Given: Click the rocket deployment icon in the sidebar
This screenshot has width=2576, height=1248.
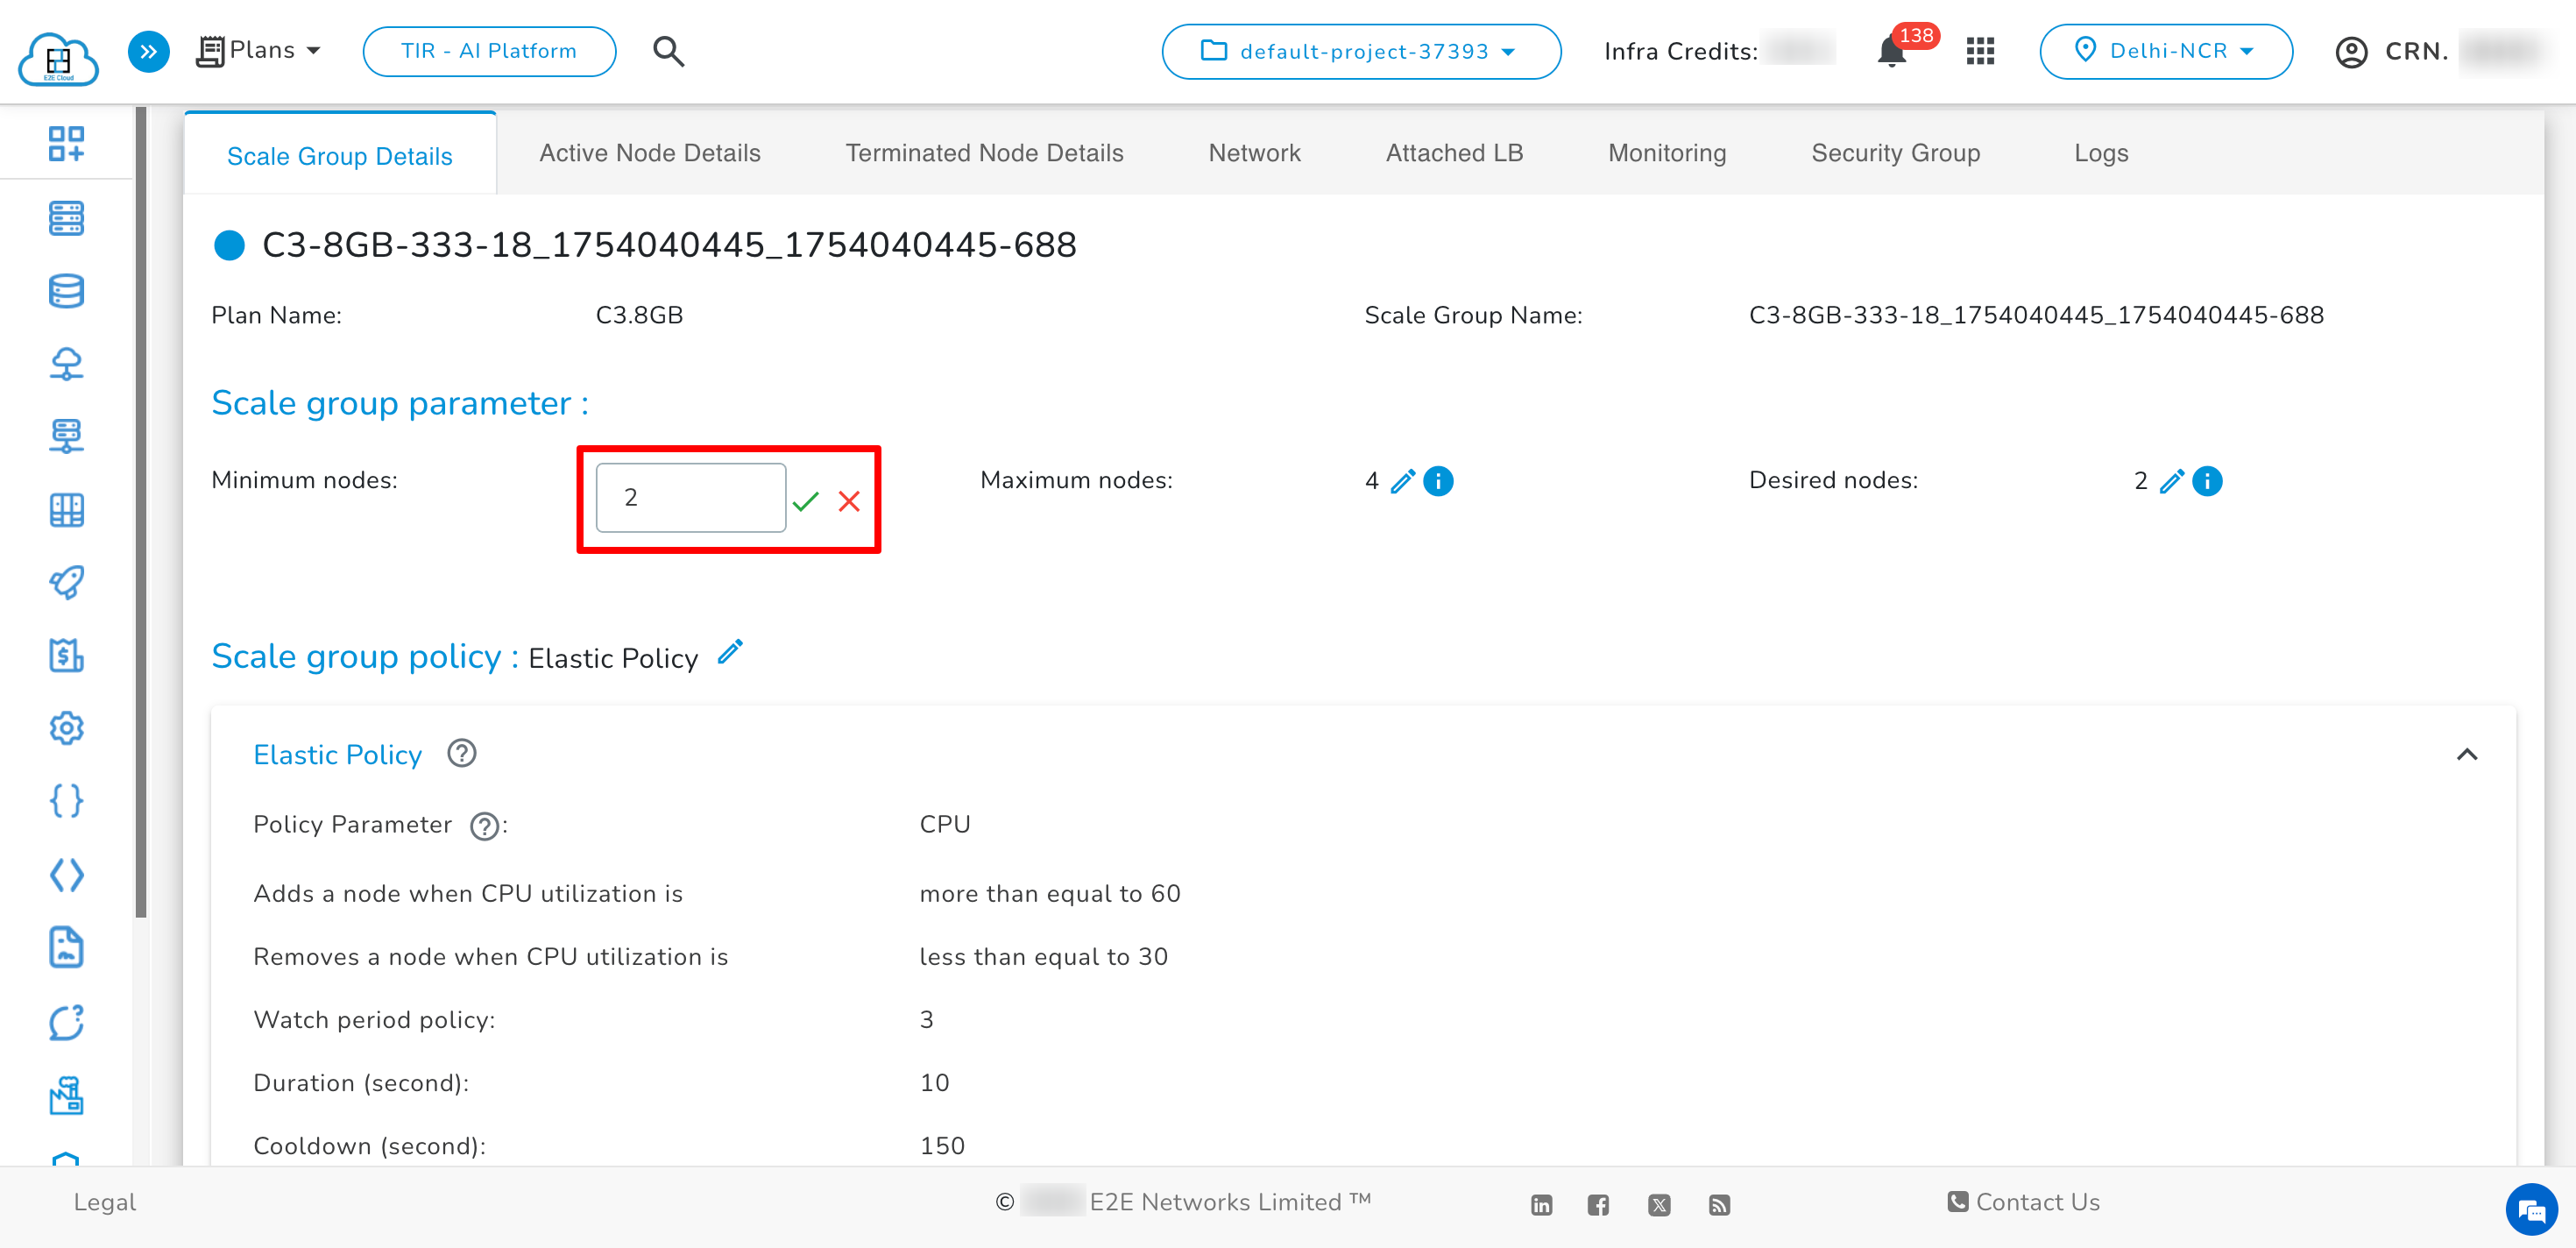Looking at the screenshot, I should pyautogui.click(x=66, y=583).
